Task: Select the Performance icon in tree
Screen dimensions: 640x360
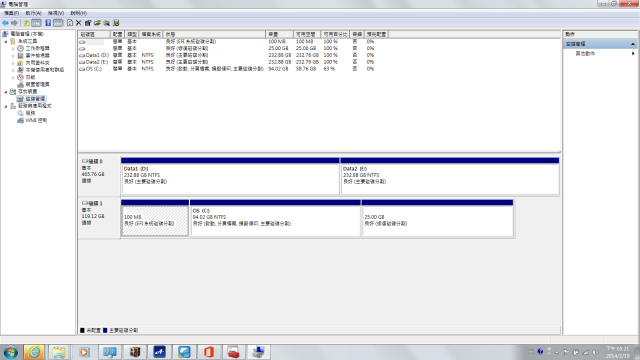Action: [x=20, y=77]
